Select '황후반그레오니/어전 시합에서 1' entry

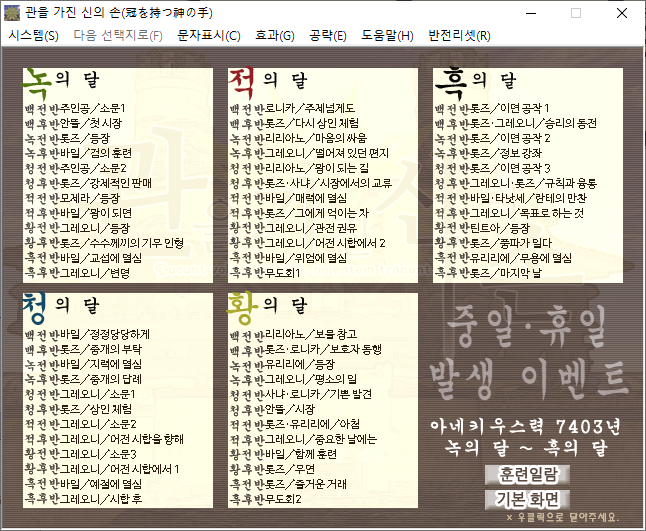pyautogui.click(x=102, y=469)
